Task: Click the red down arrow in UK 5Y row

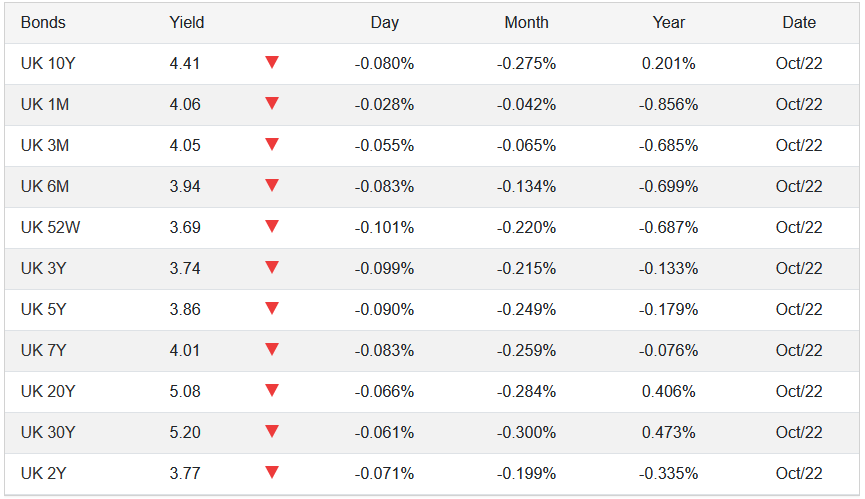Action: pyautogui.click(x=272, y=309)
